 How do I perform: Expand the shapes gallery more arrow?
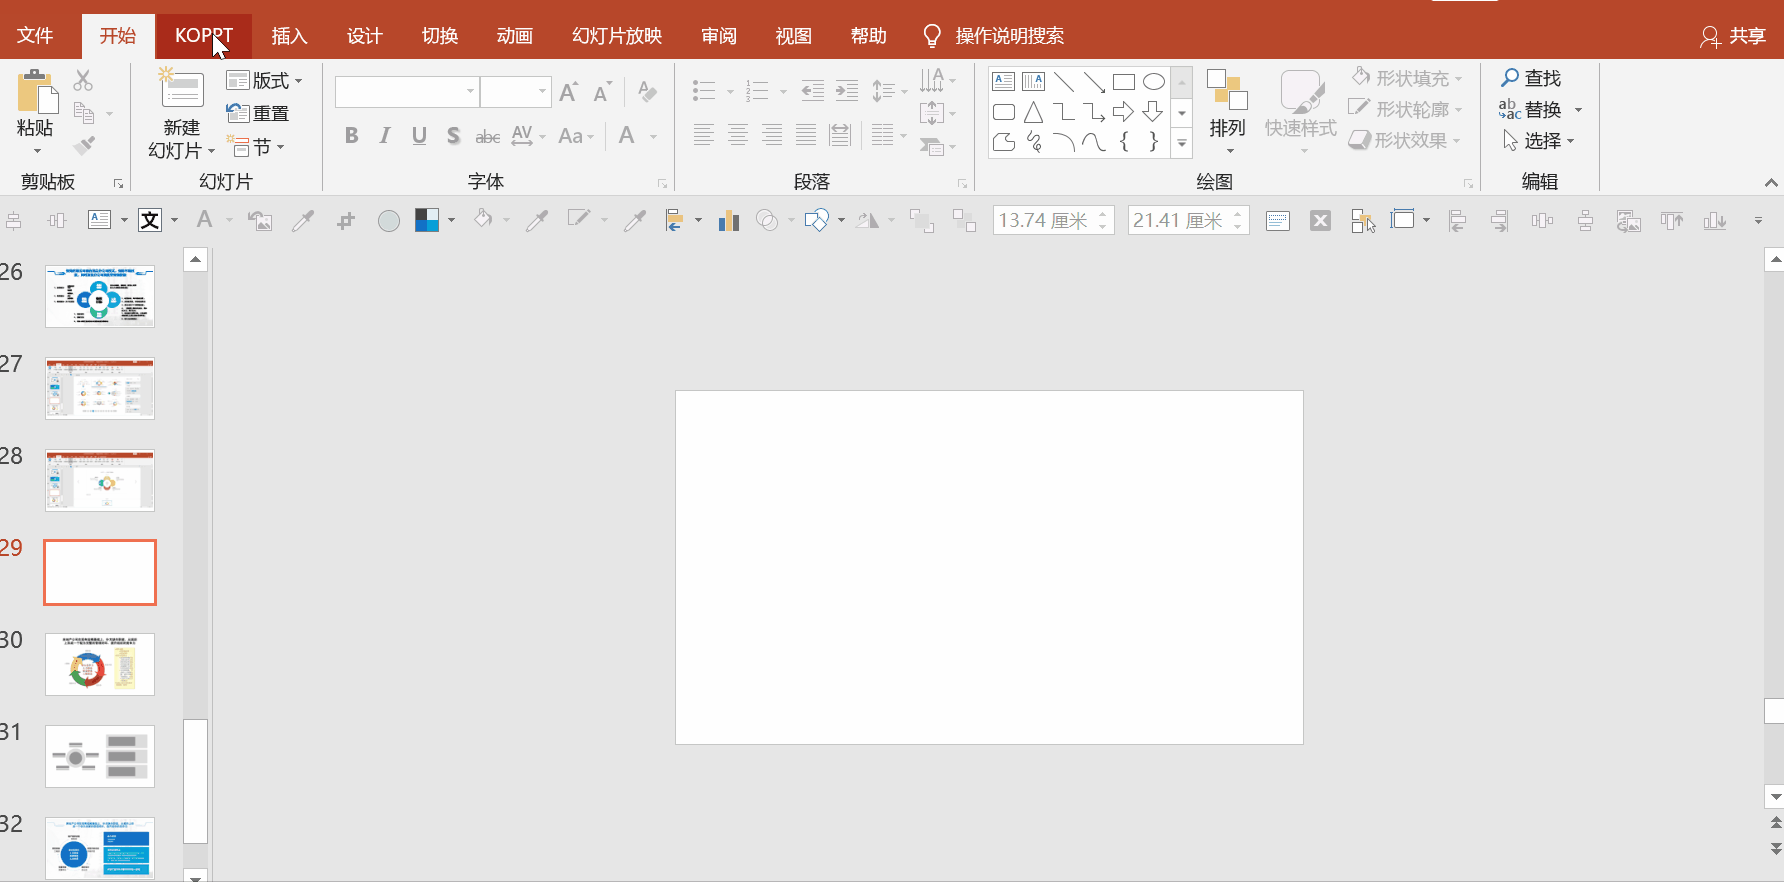1182,144
